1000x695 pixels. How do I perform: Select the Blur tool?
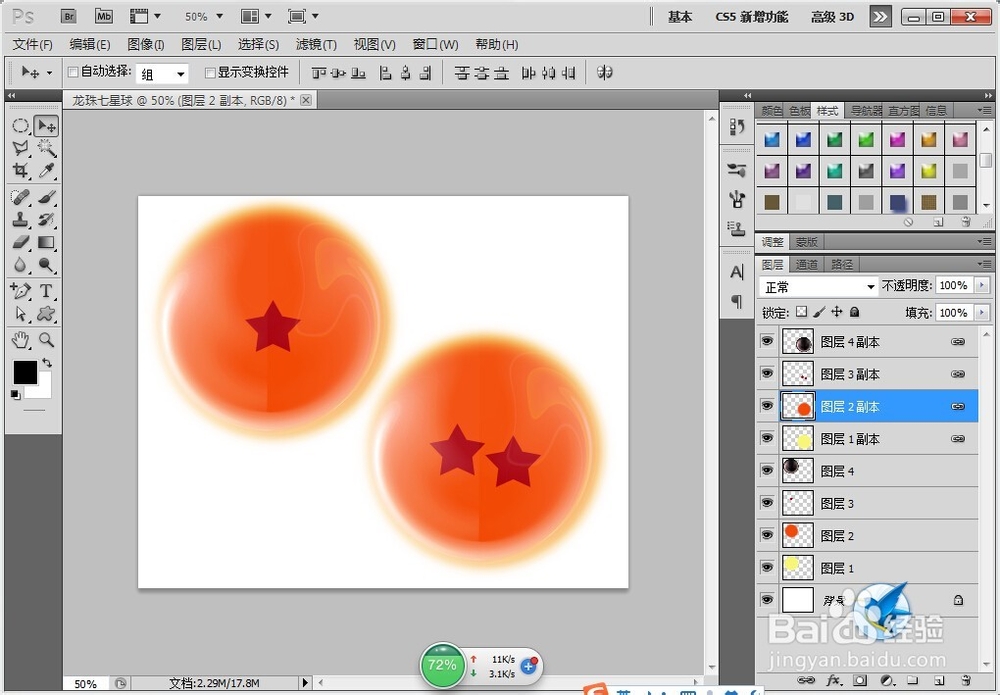click(20, 265)
